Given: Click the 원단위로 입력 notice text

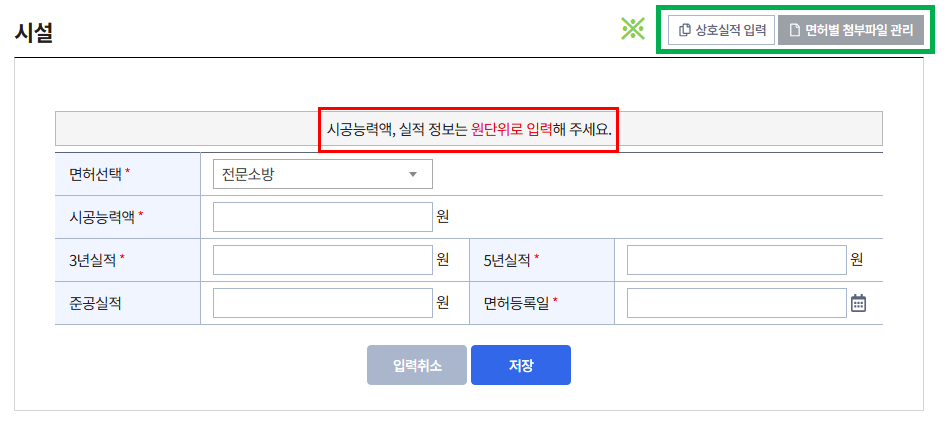Looking at the screenshot, I should pyautogui.click(x=511, y=129).
